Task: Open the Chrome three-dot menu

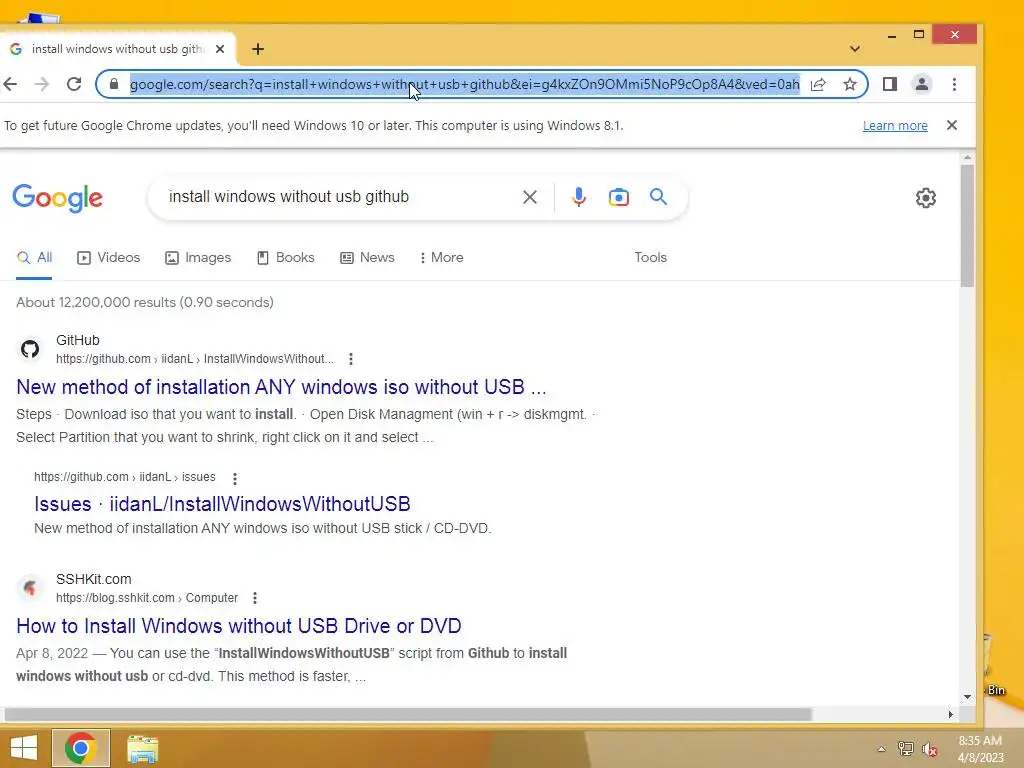Action: pyautogui.click(x=954, y=84)
